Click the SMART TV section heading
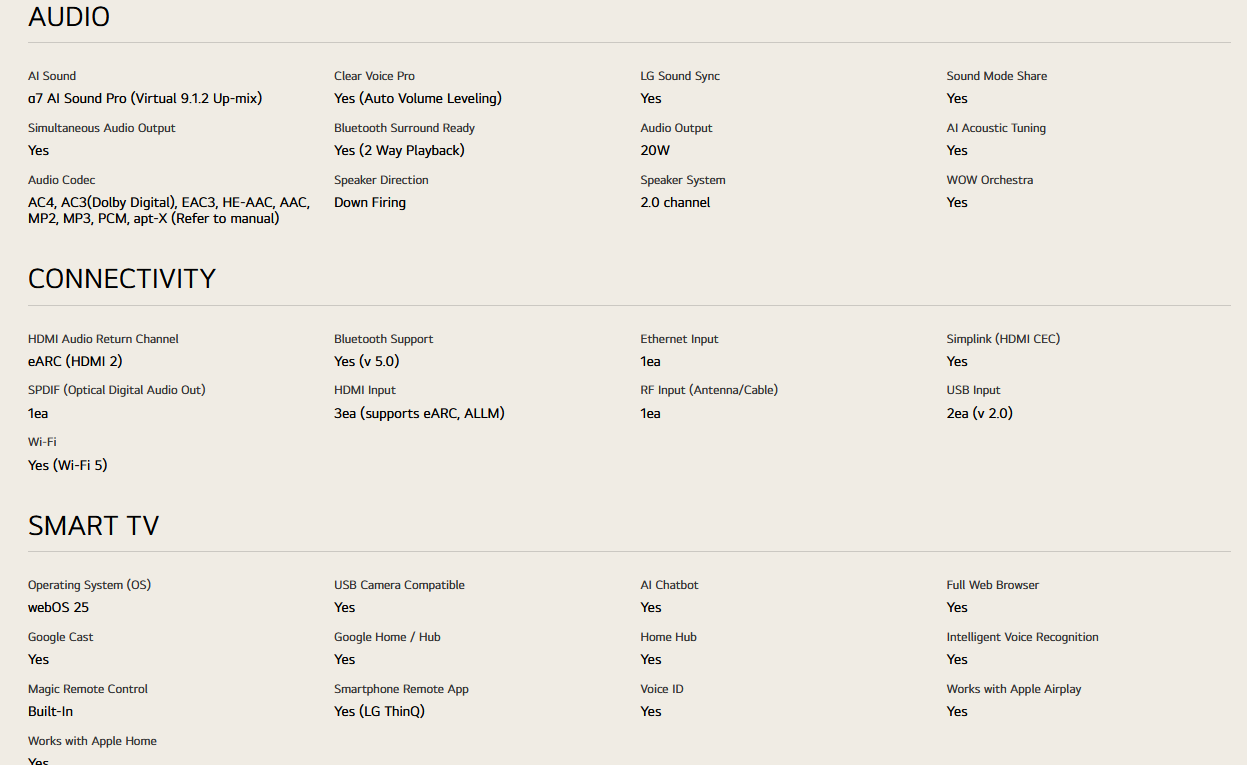Image resolution: width=1247 pixels, height=765 pixels. coord(93,526)
